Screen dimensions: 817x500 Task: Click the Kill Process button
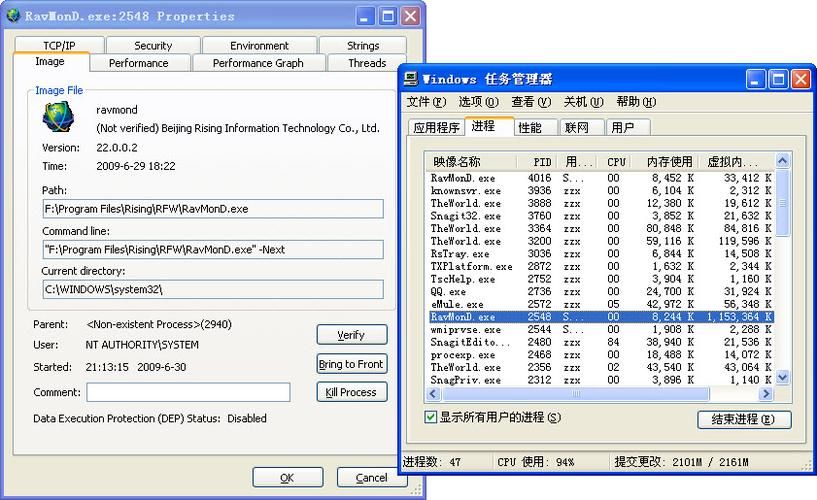(352, 392)
